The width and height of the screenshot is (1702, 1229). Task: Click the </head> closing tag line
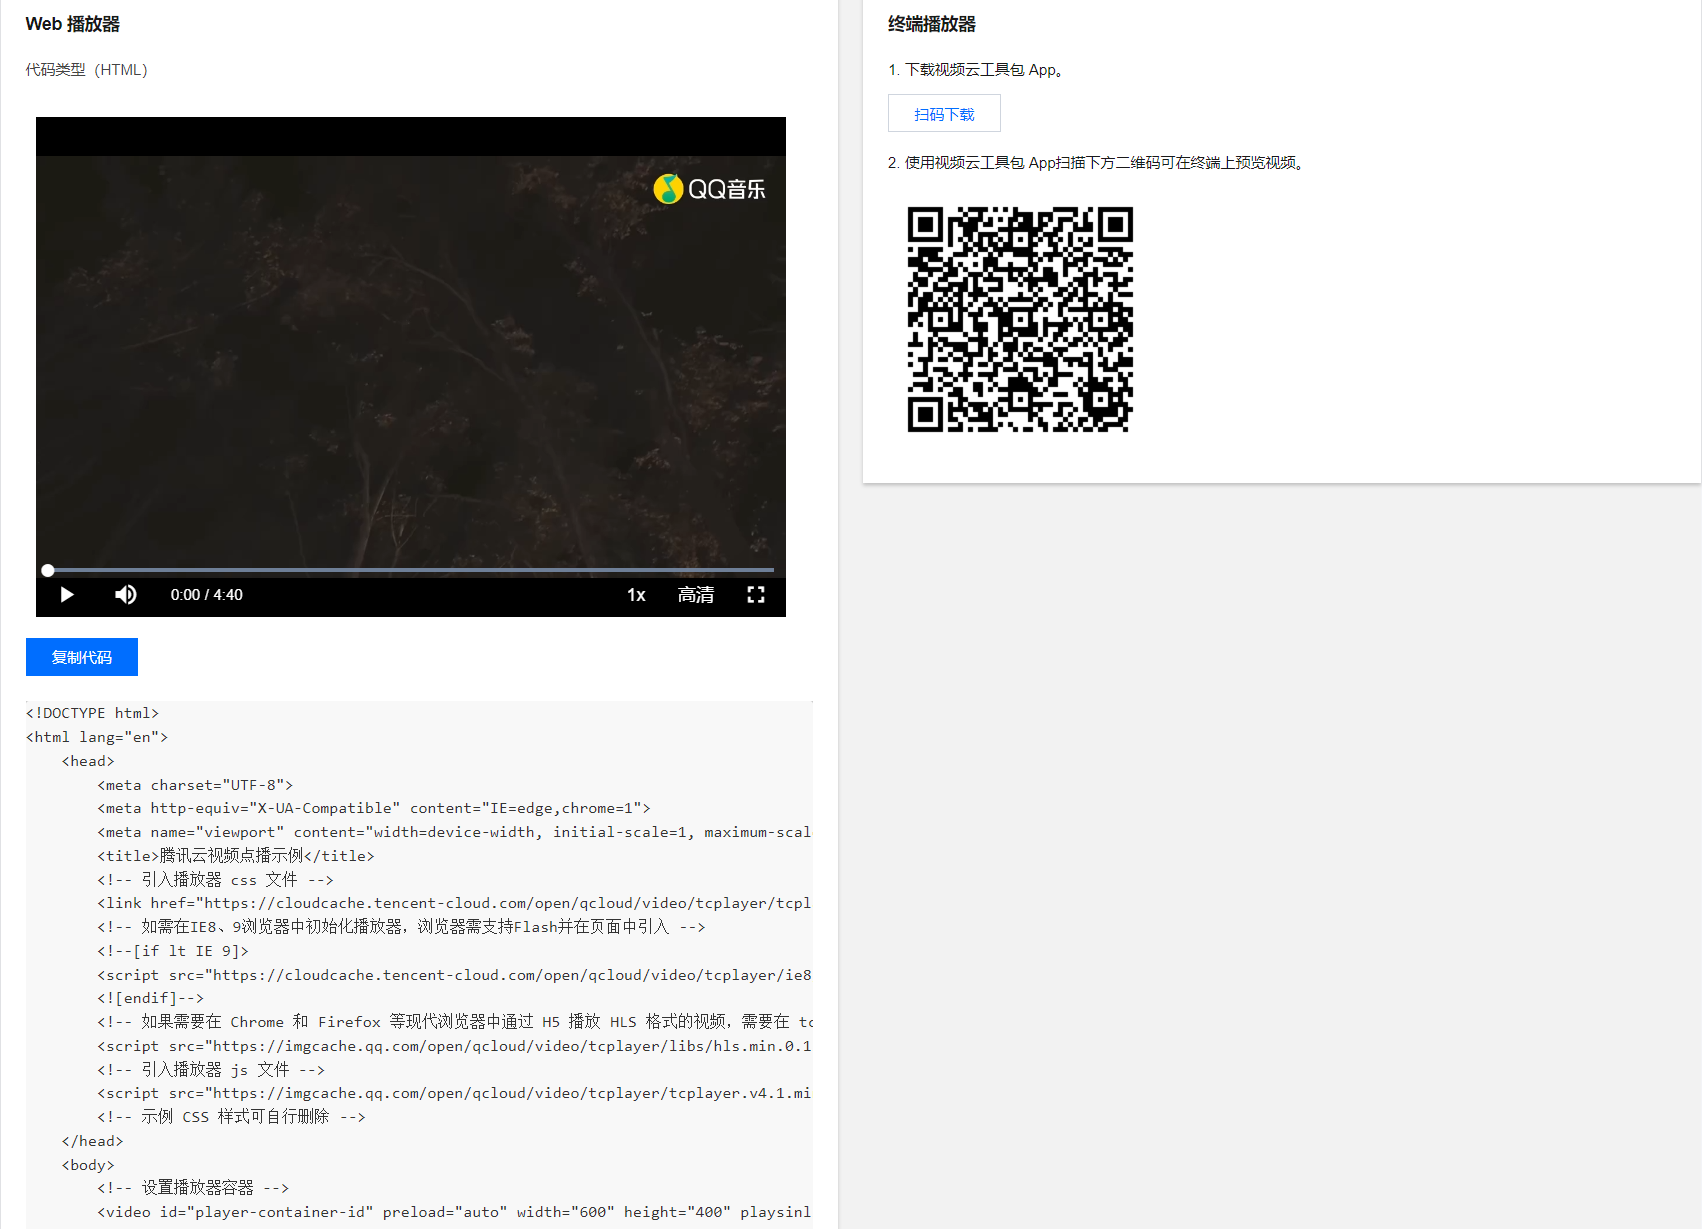pos(92,1141)
